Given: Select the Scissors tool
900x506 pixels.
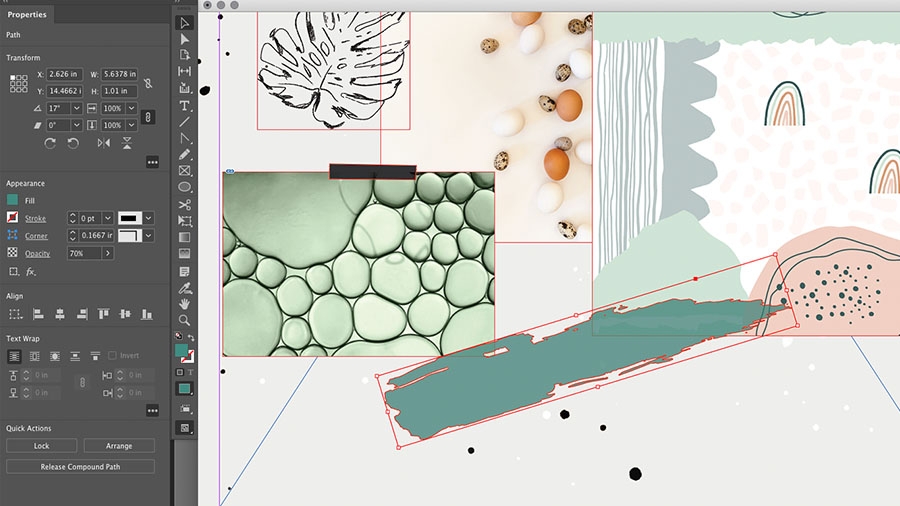Looking at the screenshot, I should click(x=184, y=204).
